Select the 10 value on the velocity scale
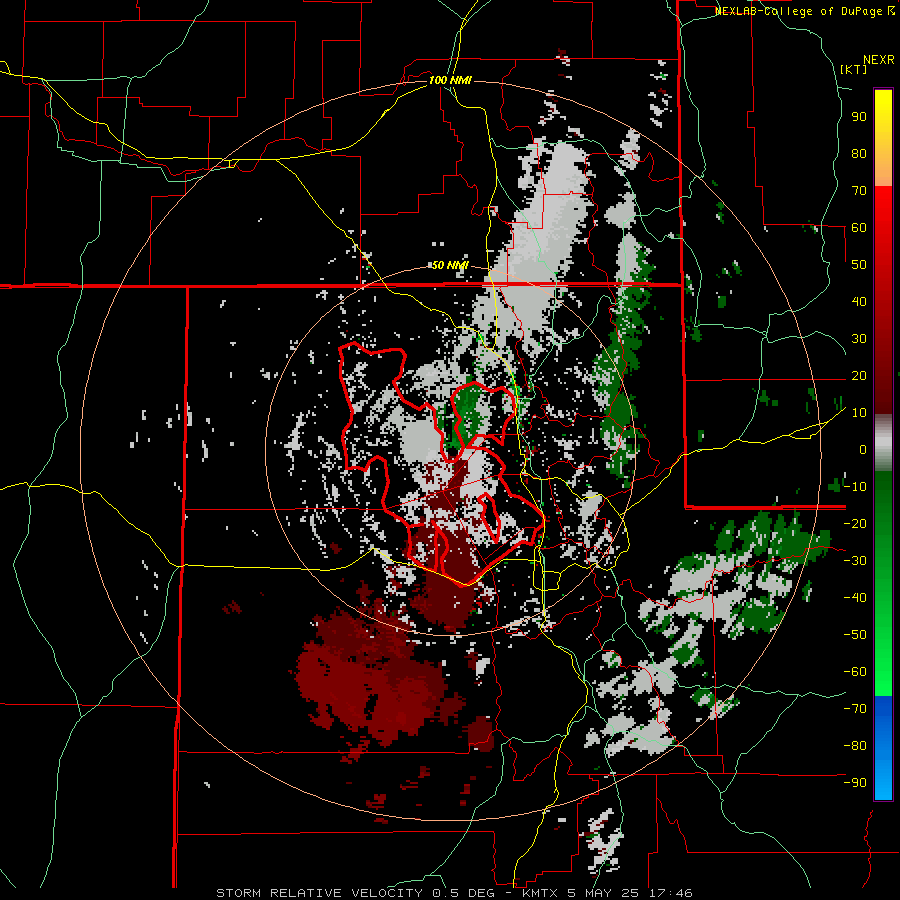This screenshot has height=900, width=900. pos(859,413)
